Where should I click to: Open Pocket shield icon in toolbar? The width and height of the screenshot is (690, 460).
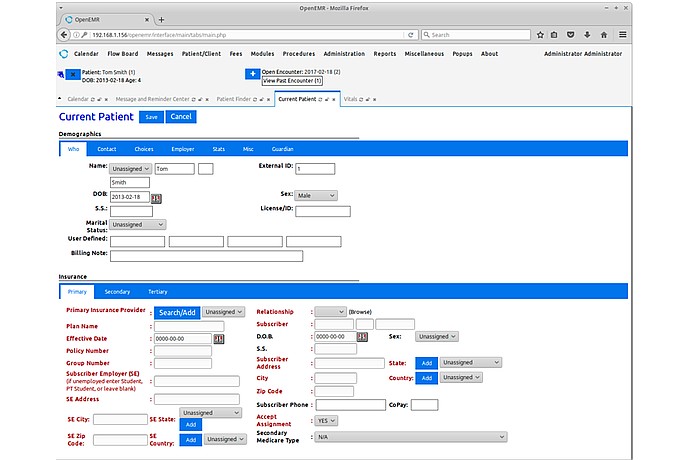coord(570,34)
